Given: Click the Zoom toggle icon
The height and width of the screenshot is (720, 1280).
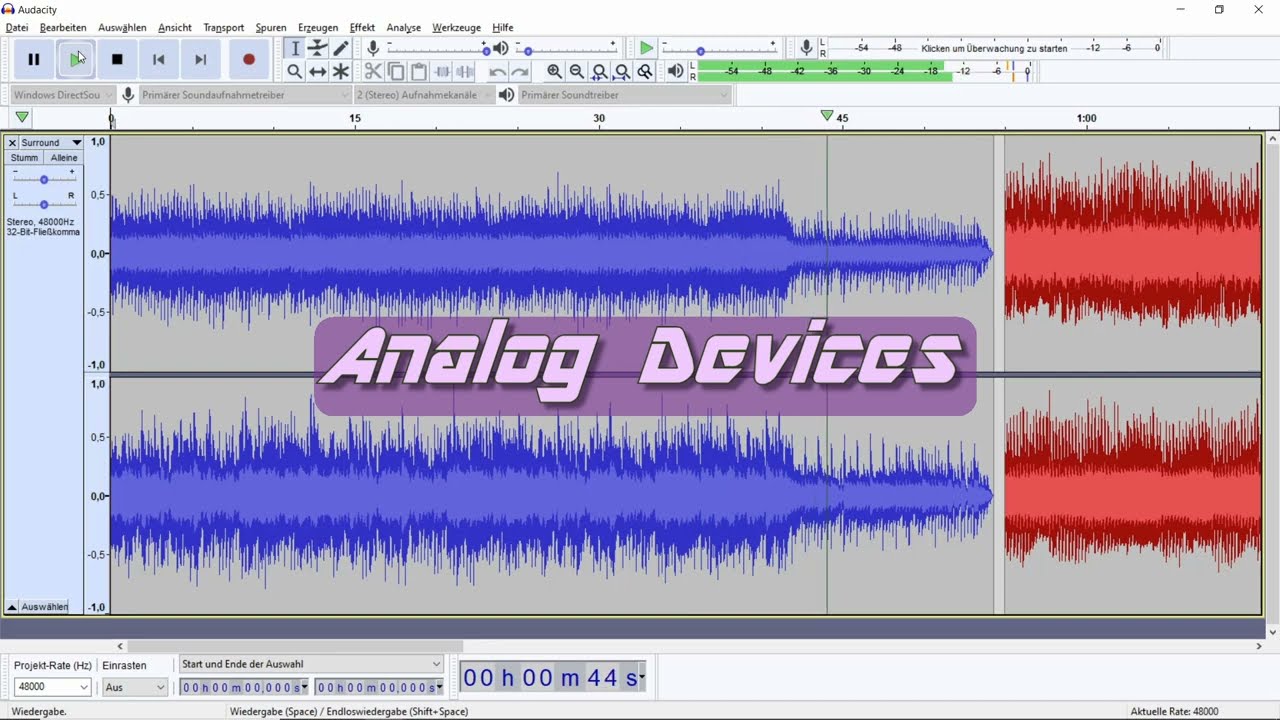Looking at the screenshot, I should pos(645,71).
